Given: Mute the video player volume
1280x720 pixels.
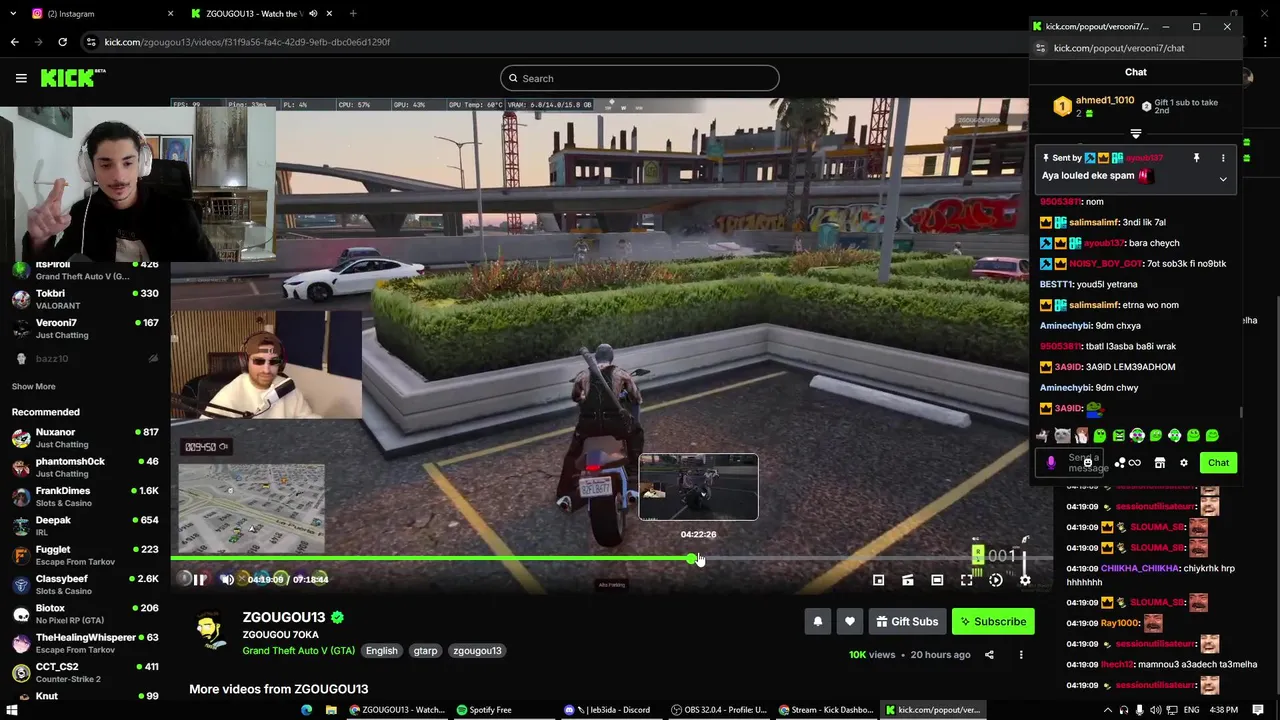Looking at the screenshot, I should coord(227,579).
